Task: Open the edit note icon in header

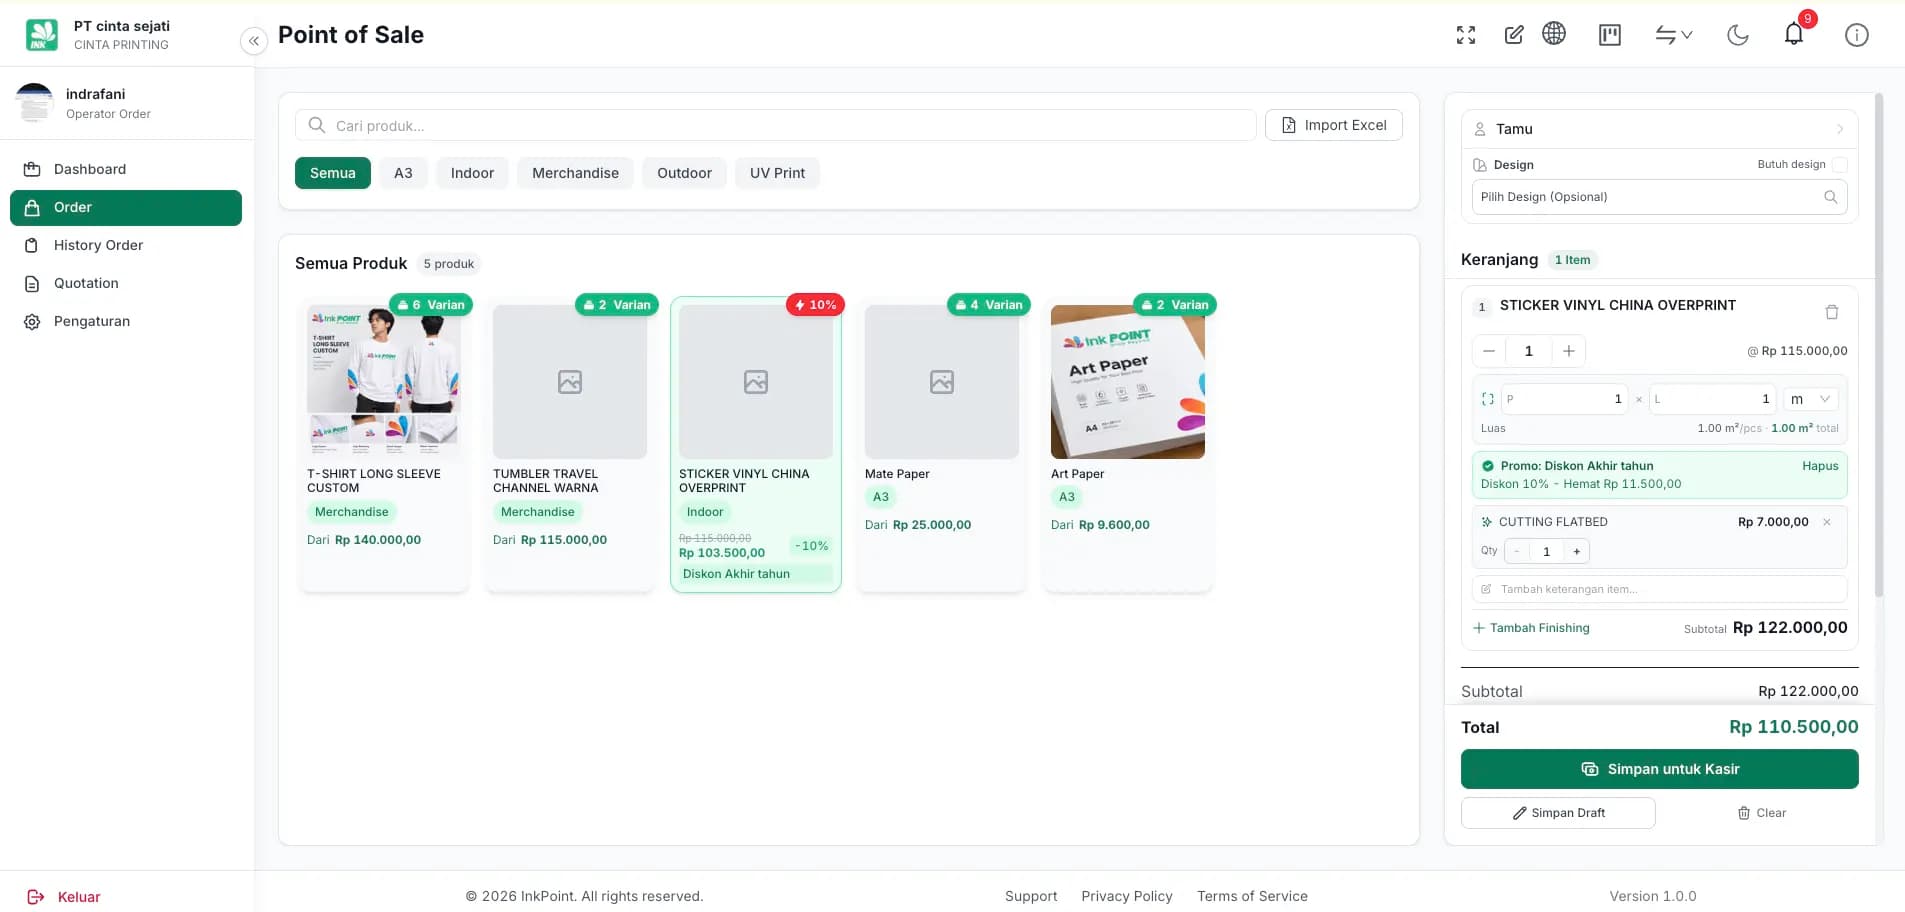Action: tap(1514, 35)
